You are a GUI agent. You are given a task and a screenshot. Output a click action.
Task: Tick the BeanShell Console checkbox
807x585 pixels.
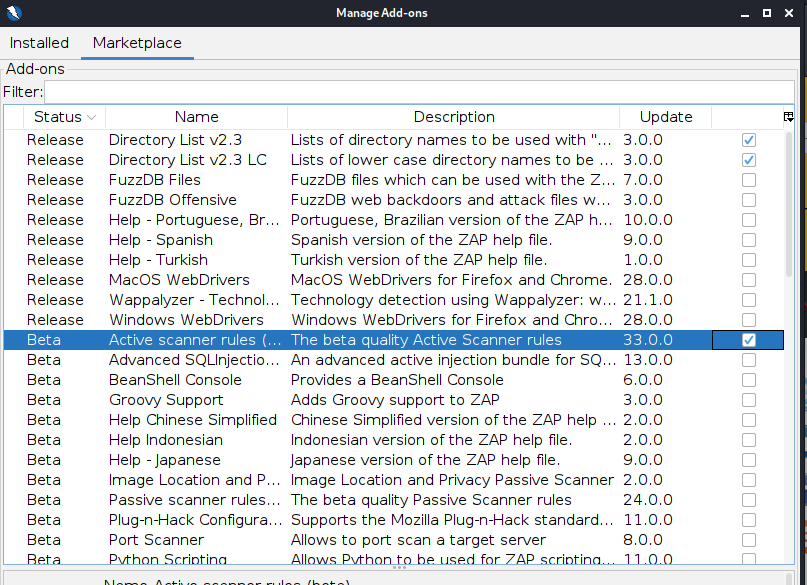coord(749,380)
